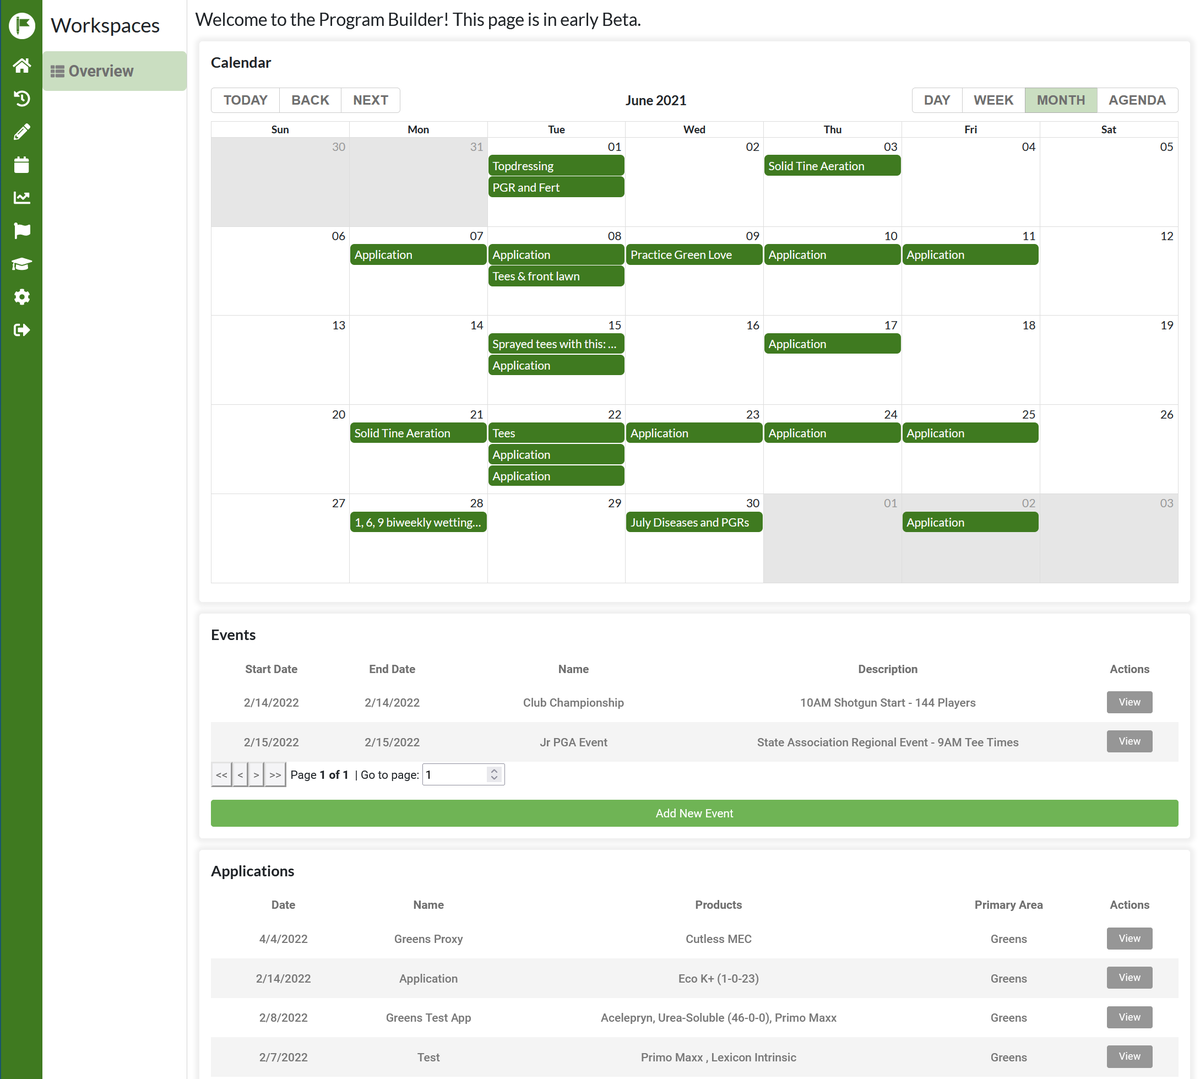Open the graduation cap icon in the sidebar
The image size is (1200, 1079).
pos(22,264)
